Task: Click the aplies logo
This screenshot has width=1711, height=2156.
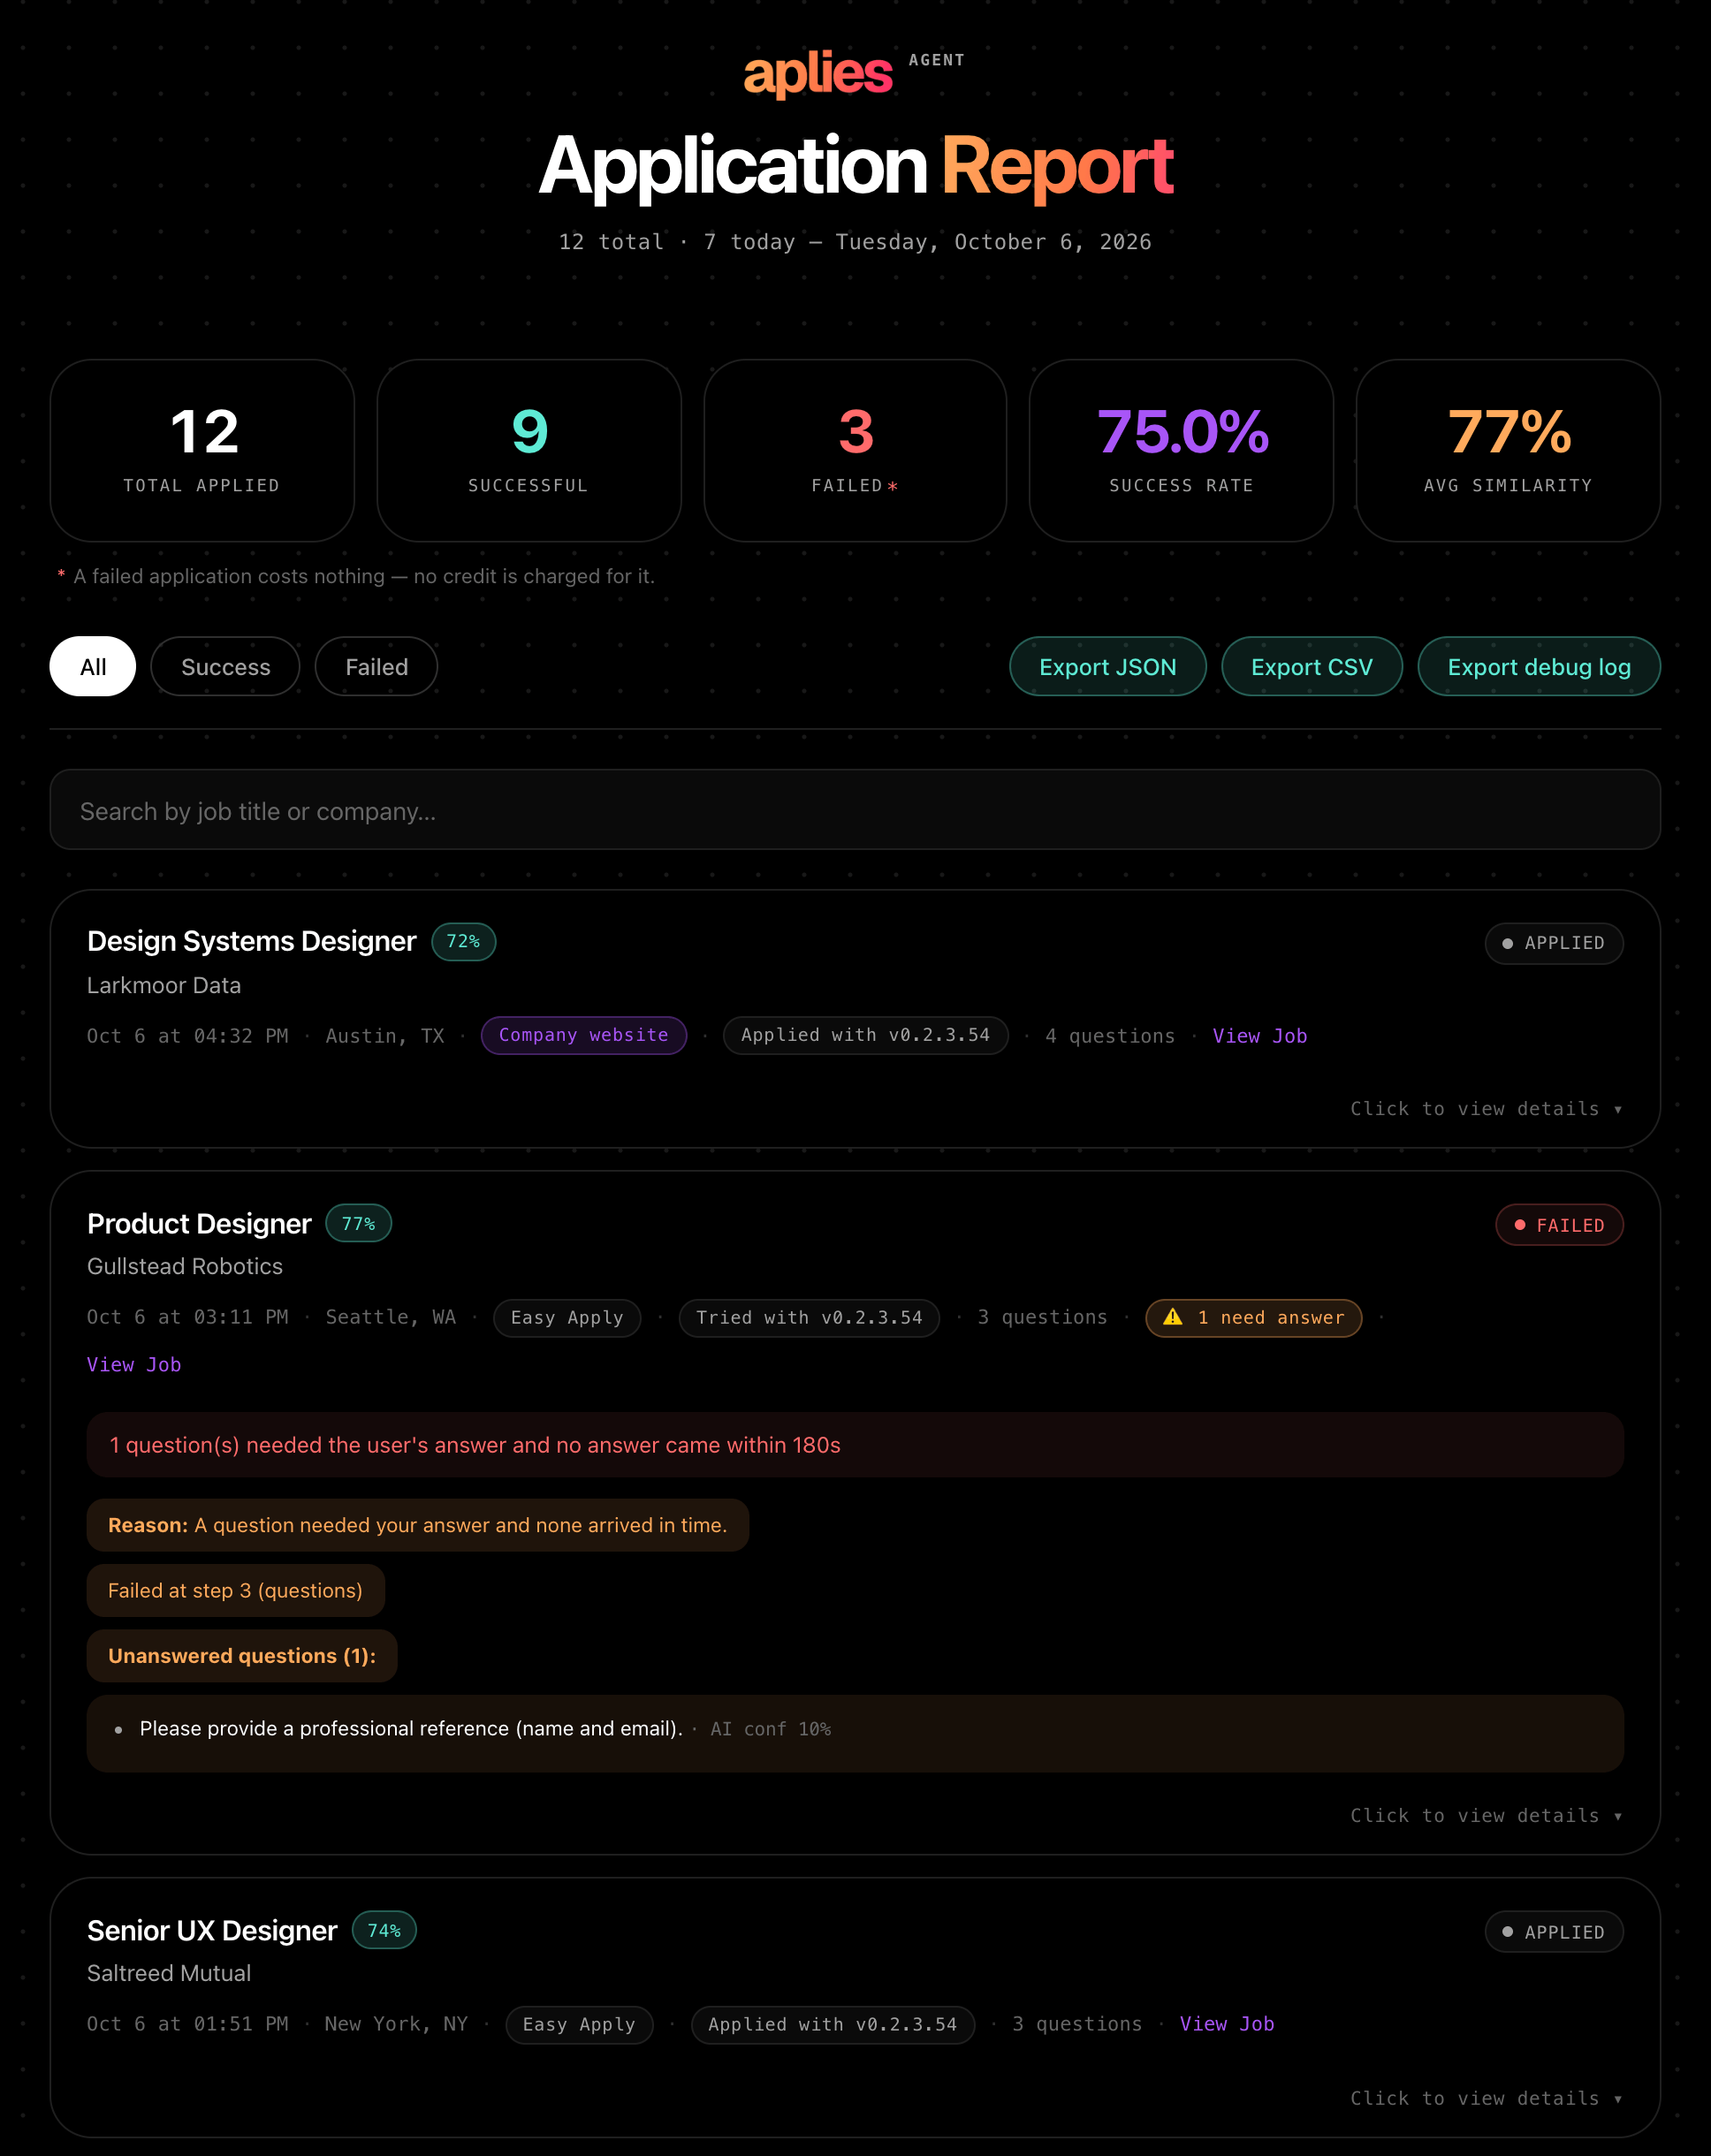Action: pyautogui.click(x=817, y=74)
